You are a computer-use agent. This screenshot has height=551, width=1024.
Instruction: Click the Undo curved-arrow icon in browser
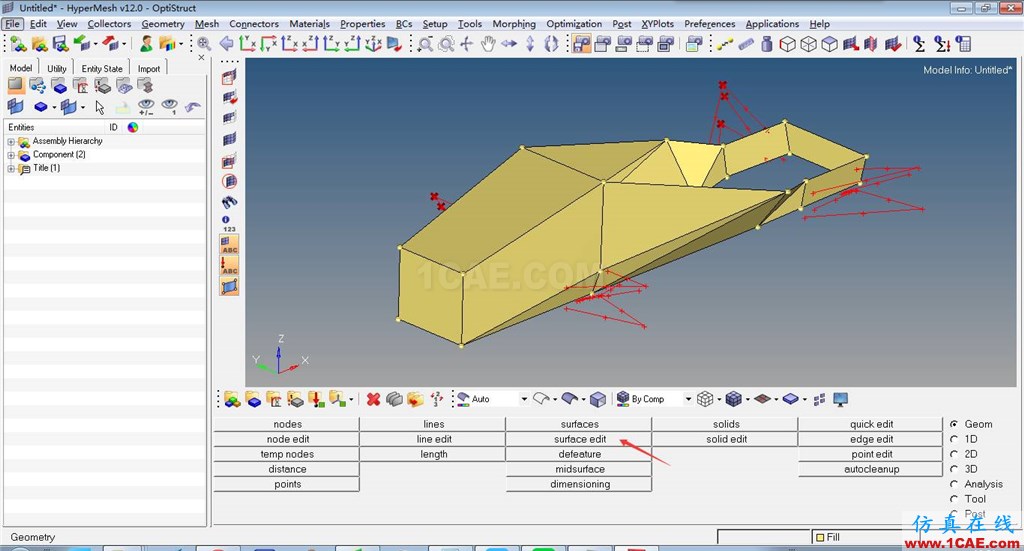192,106
